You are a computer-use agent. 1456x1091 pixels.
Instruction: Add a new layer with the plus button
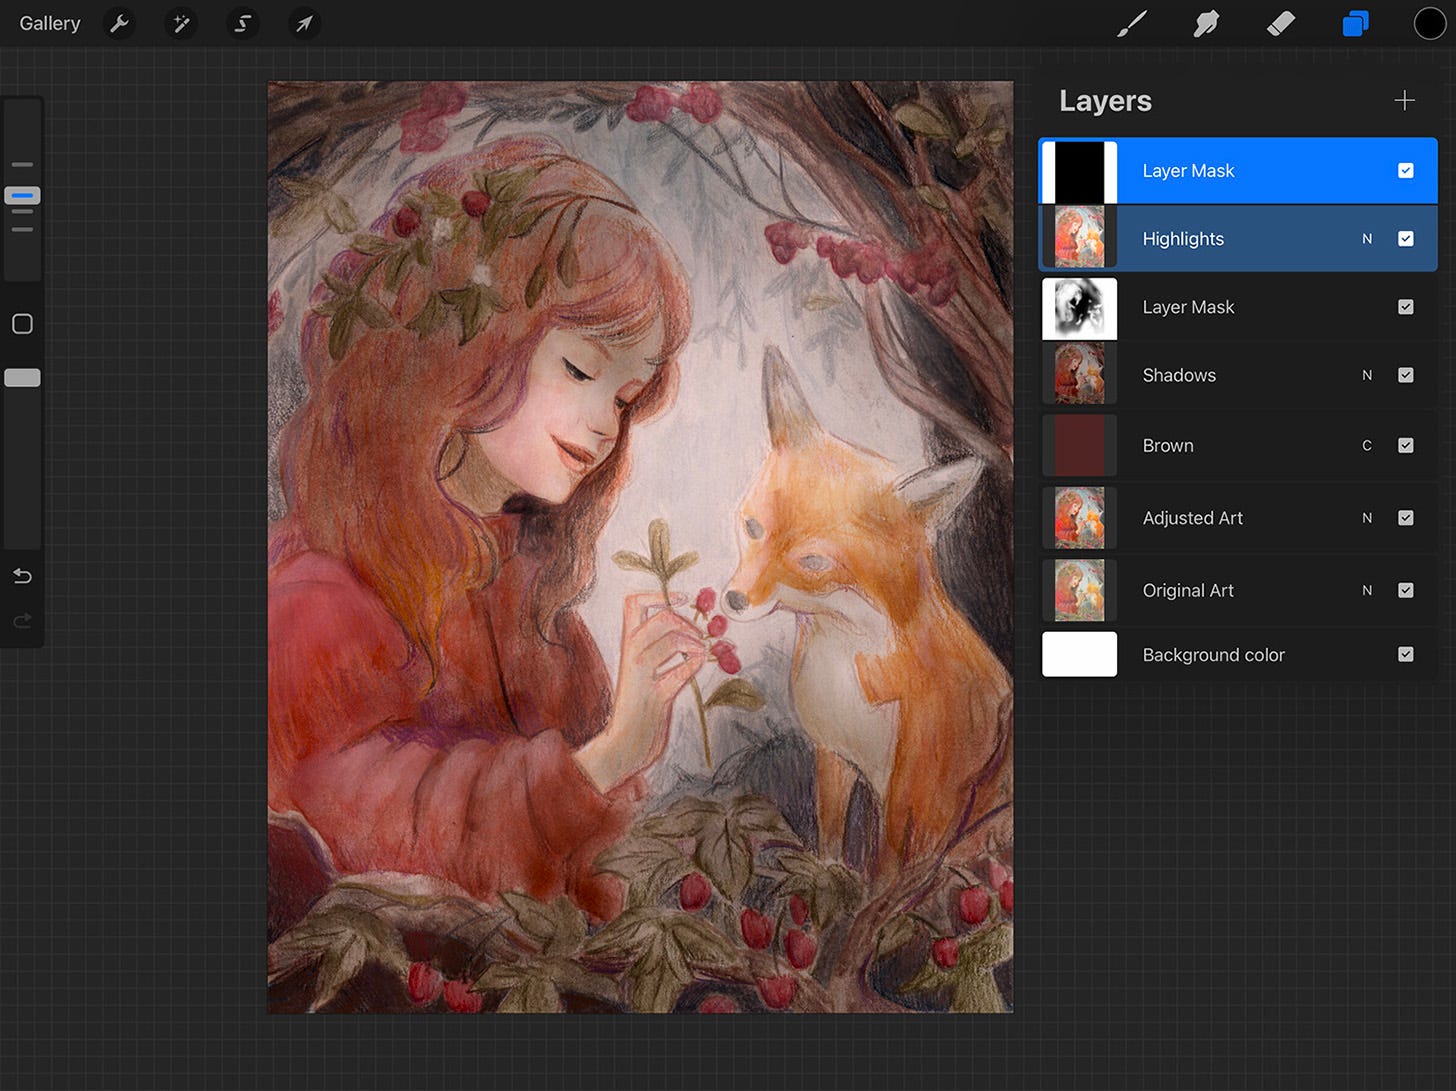coord(1404,100)
